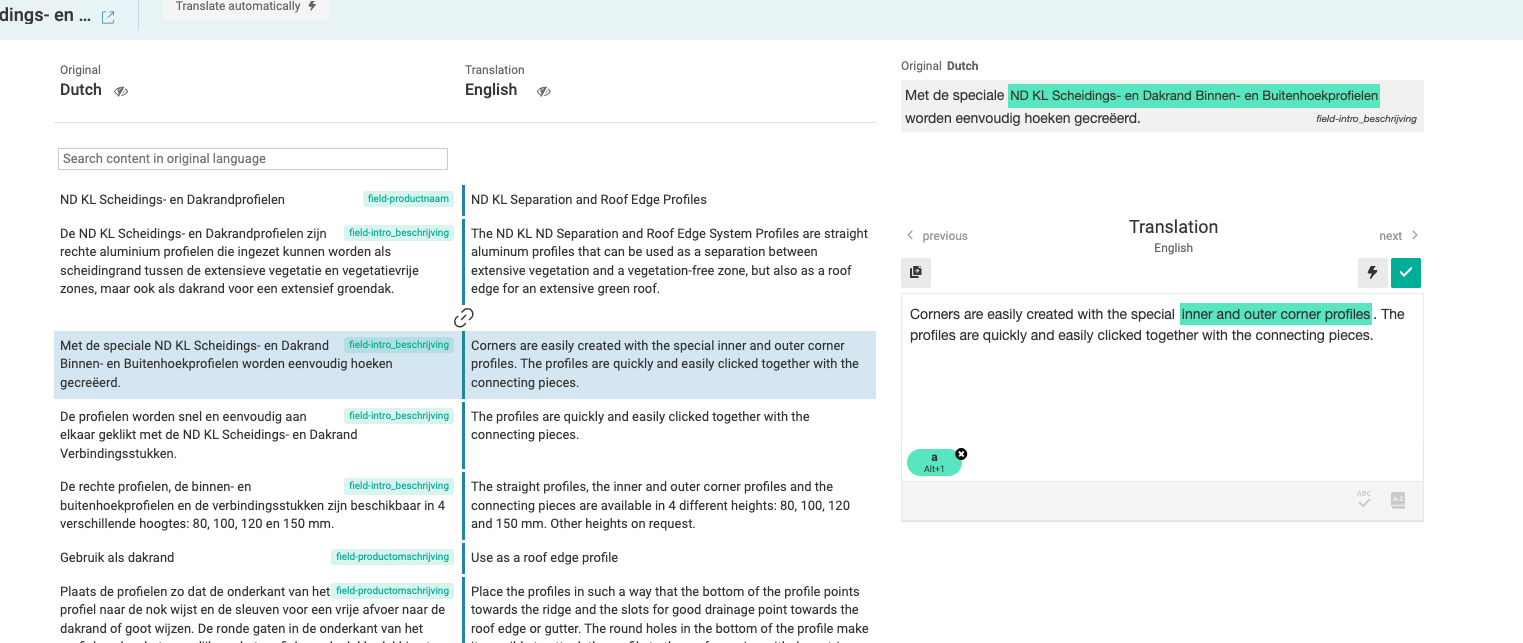Toggle visibility of the Dutch original column
The width and height of the screenshot is (1523, 643).
click(x=121, y=91)
